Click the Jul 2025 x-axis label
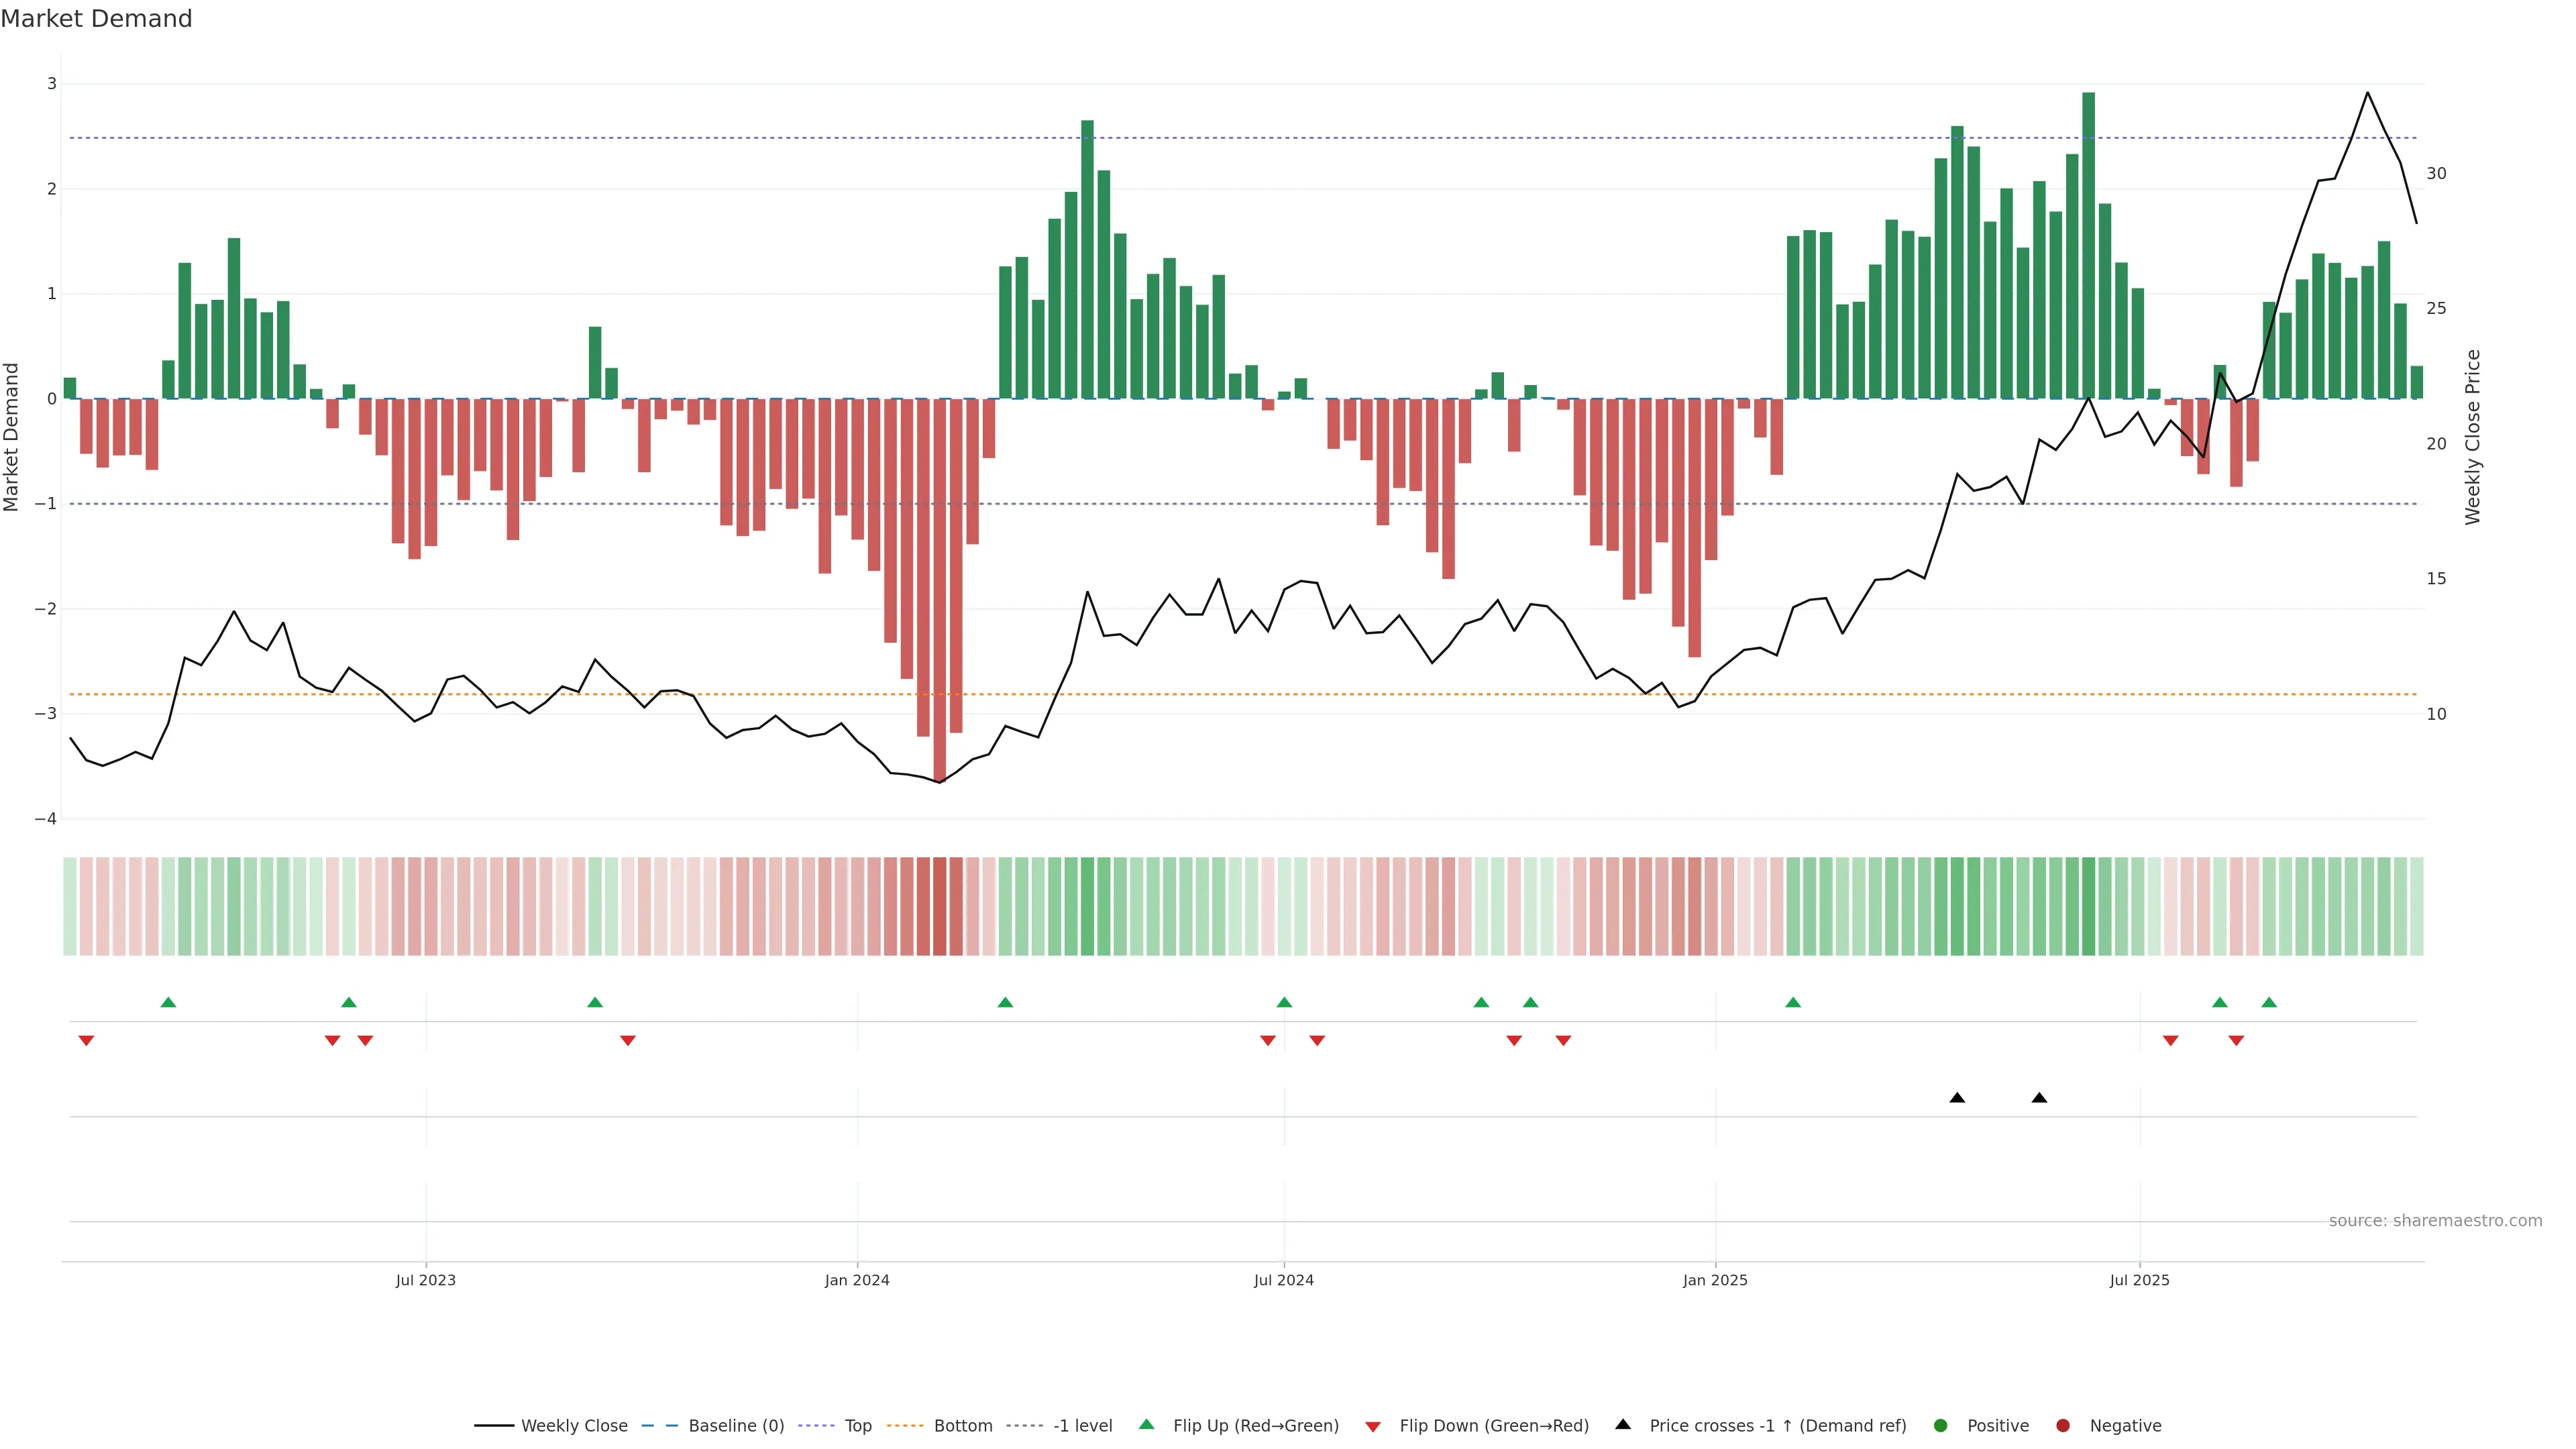 [2139, 1280]
